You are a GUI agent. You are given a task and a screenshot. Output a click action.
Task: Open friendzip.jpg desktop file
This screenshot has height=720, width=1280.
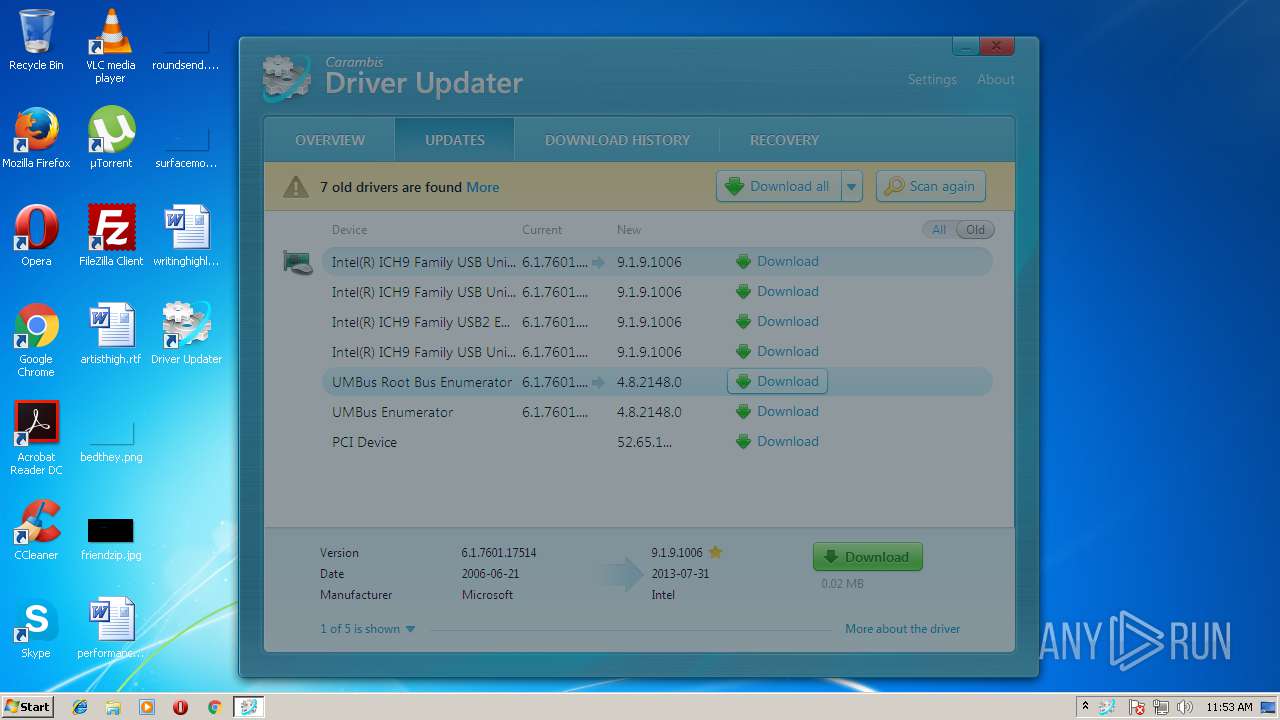[x=111, y=538]
